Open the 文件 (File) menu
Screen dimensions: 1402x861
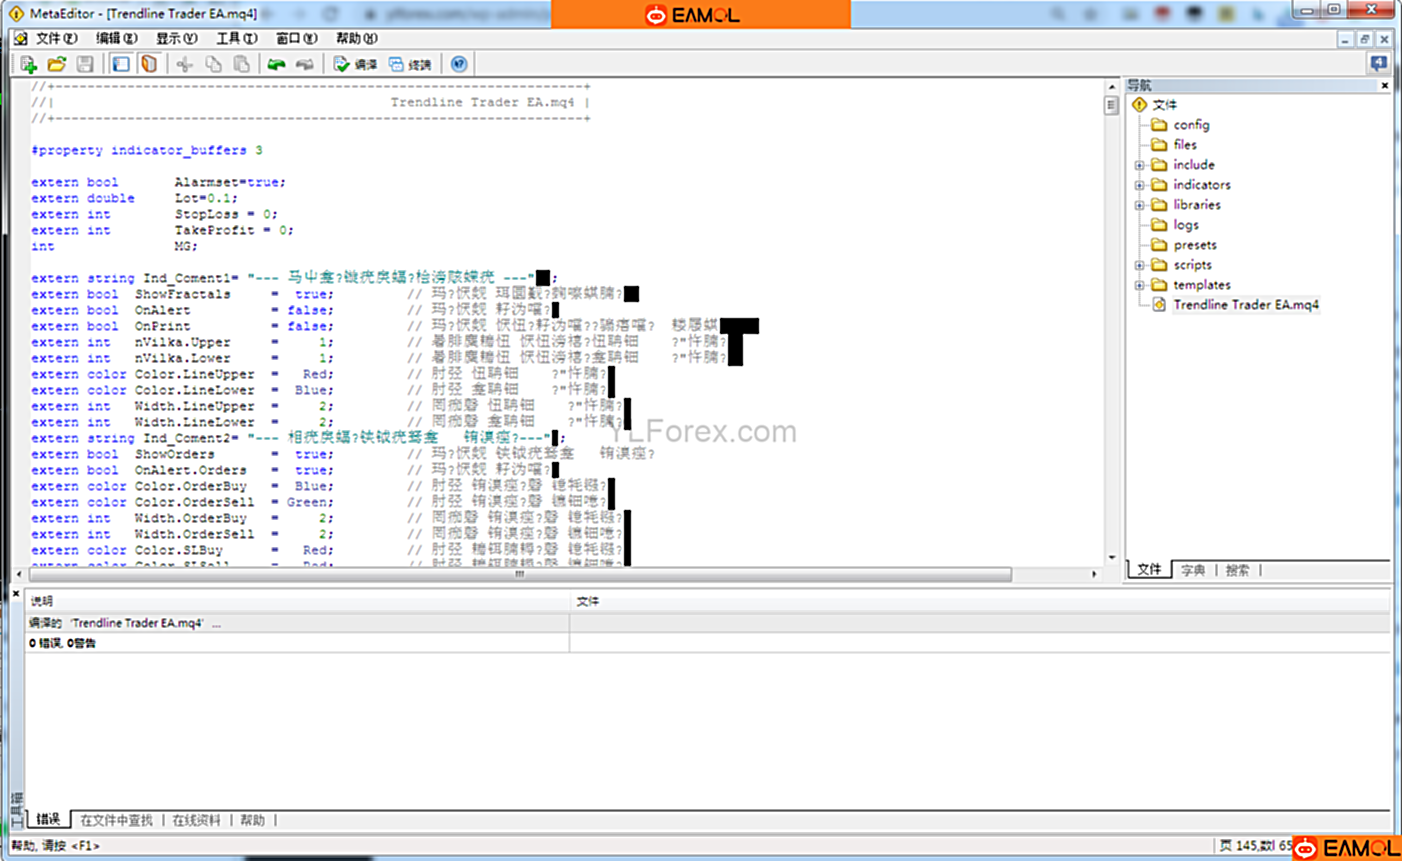tap(55, 38)
